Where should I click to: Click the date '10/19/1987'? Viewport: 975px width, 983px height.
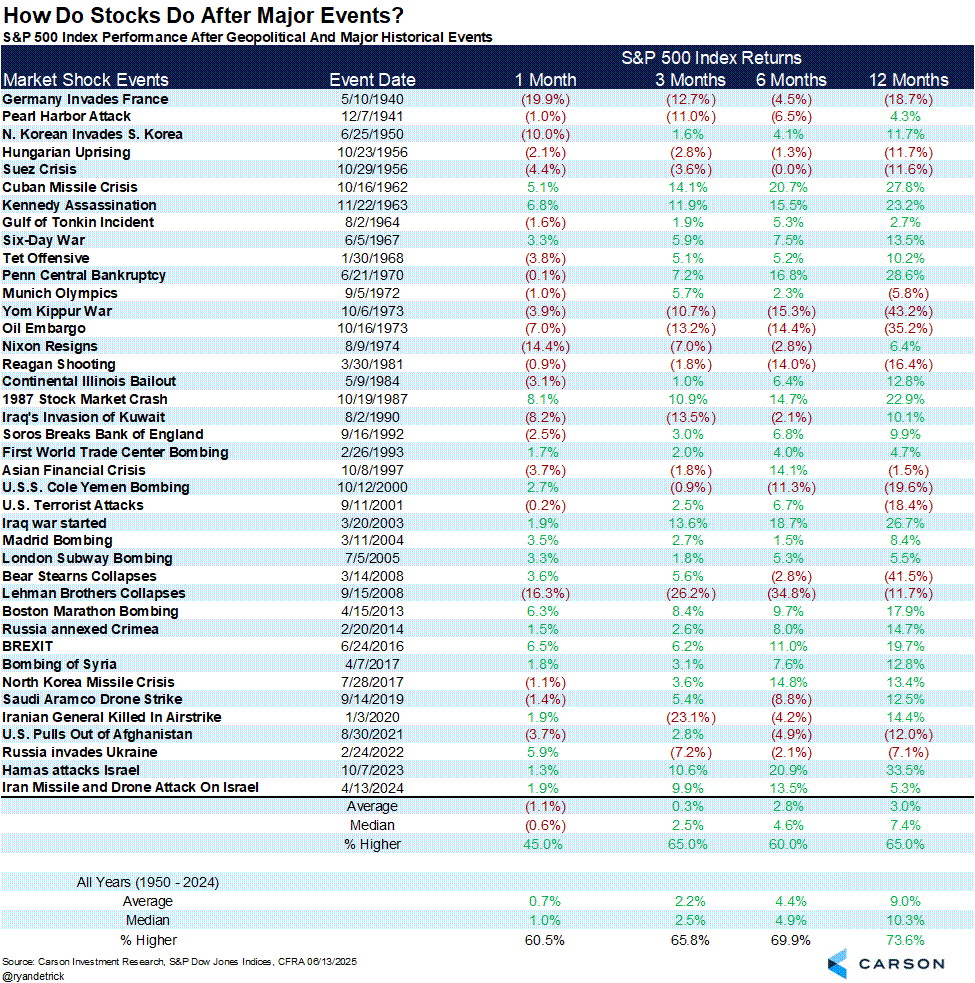point(372,399)
